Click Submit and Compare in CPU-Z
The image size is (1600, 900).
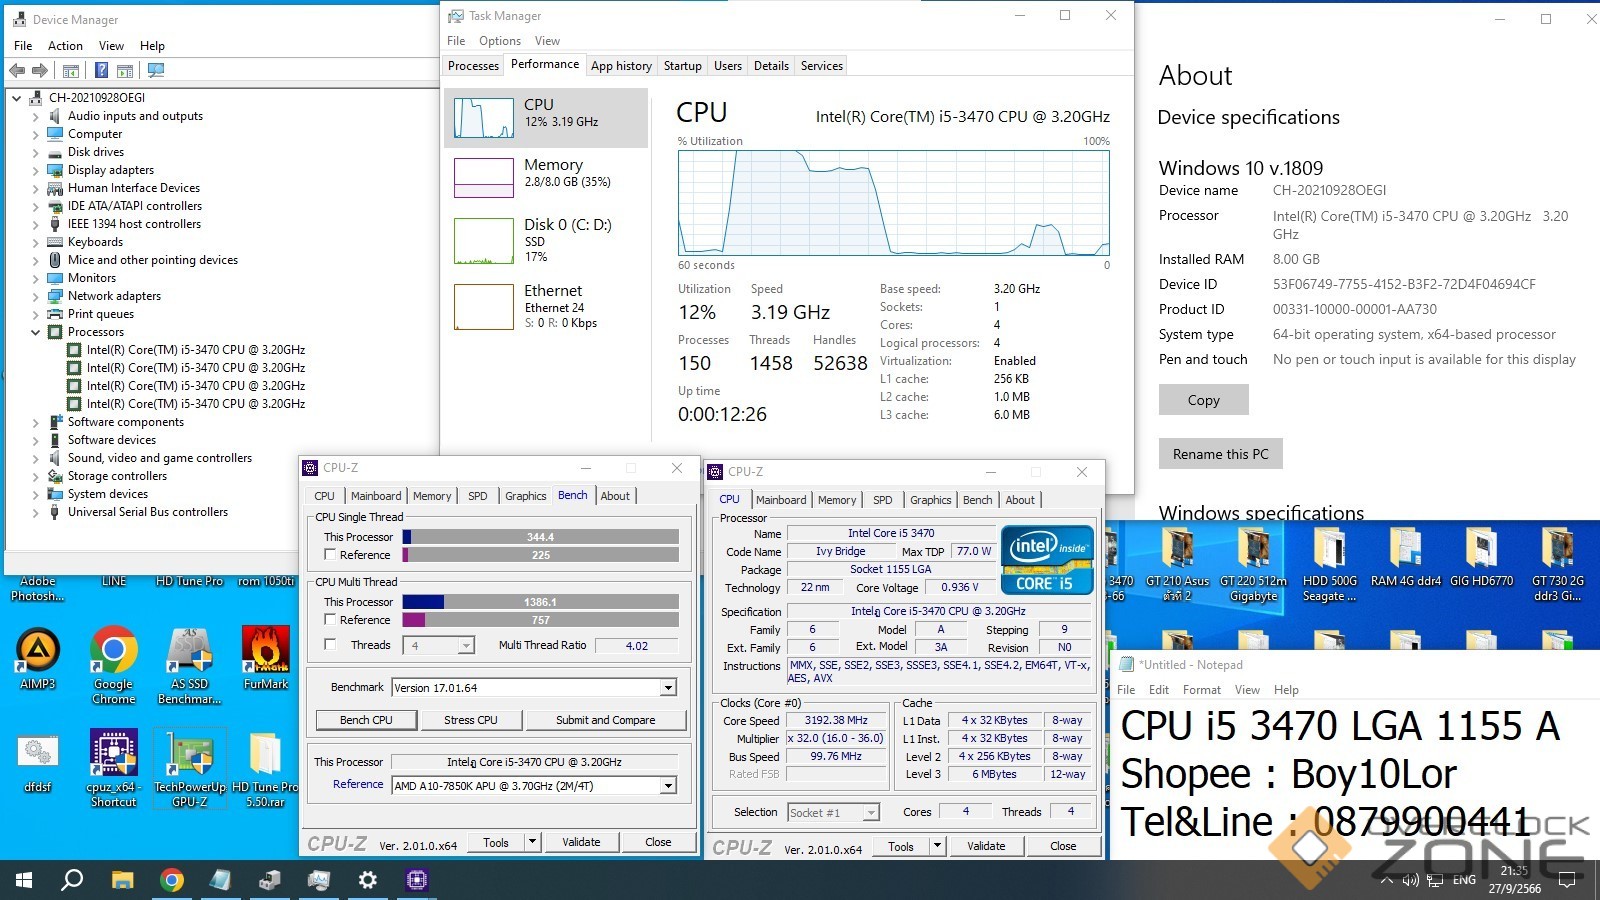pos(606,720)
